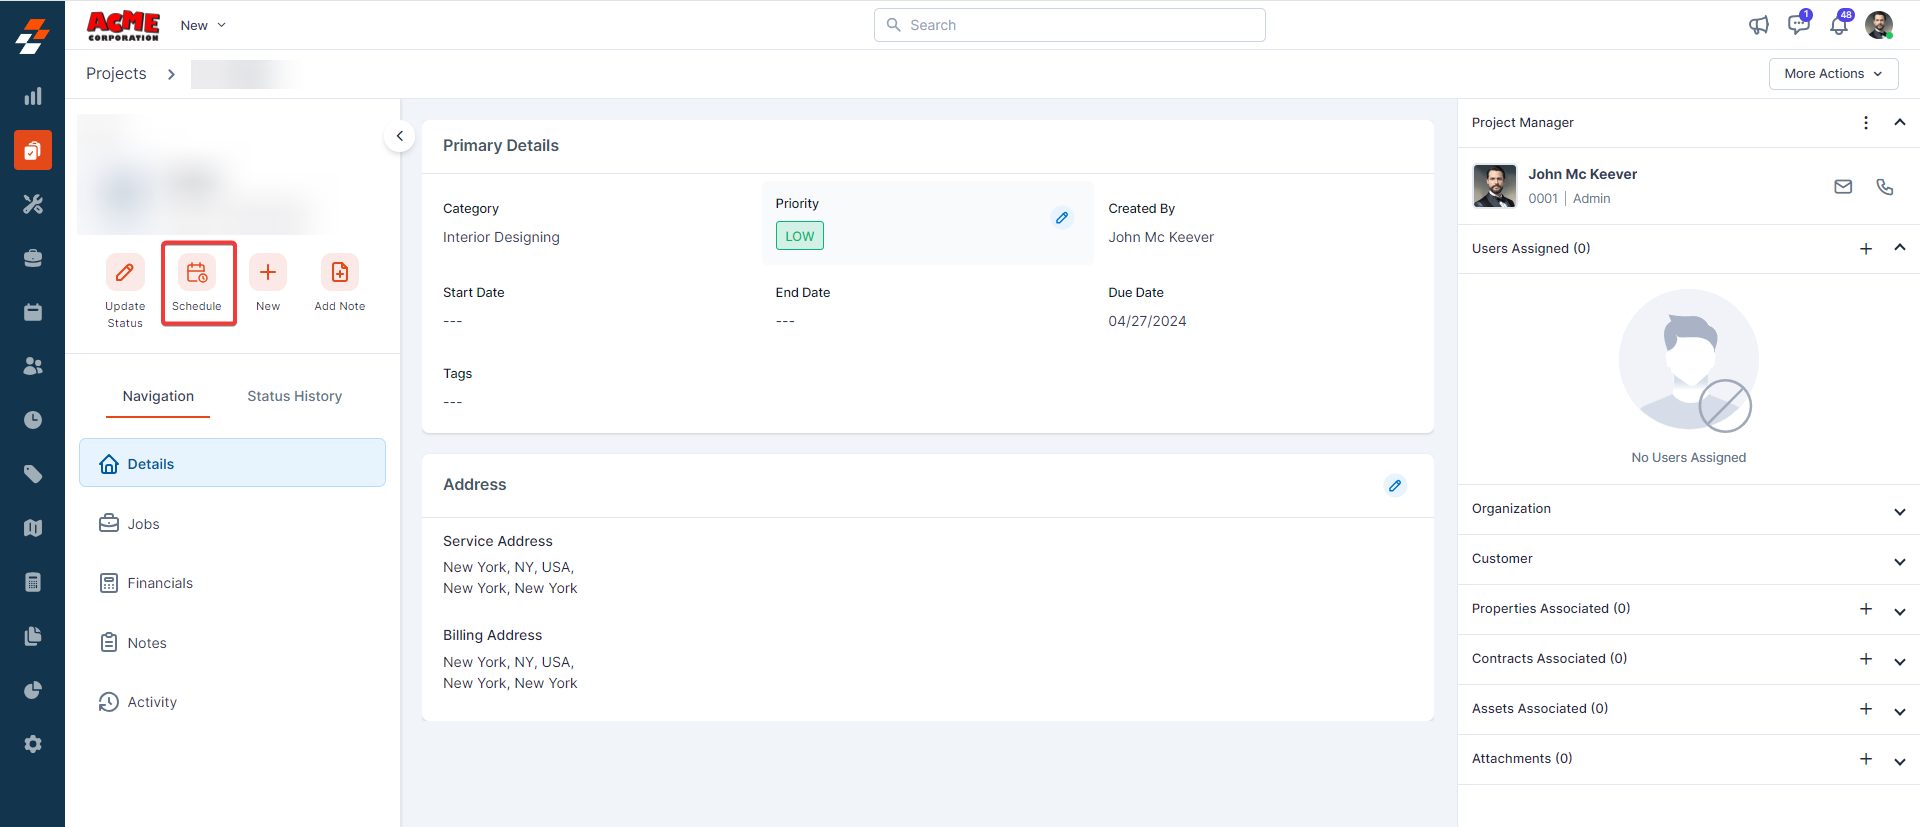
Task: Call John Mc Keever phone icon
Action: click(x=1885, y=187)
